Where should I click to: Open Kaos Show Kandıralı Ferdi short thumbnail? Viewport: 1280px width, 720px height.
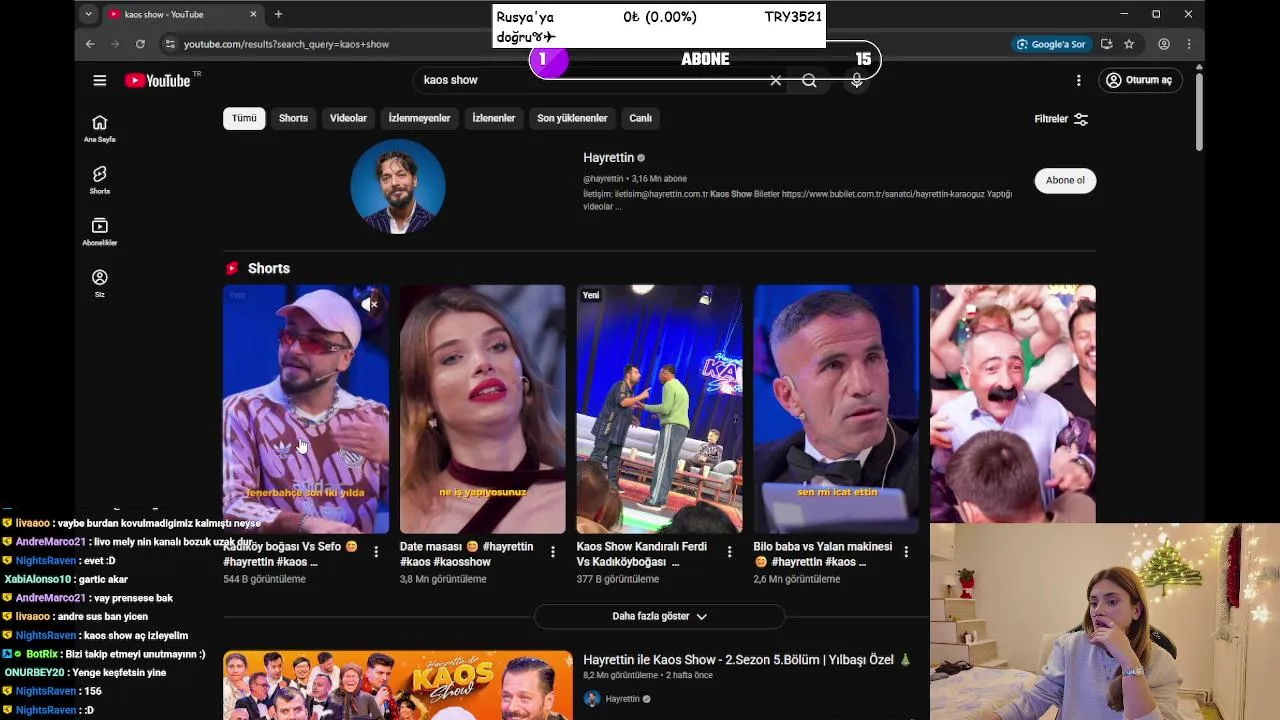pyautogui.click(x=659, y=409)
